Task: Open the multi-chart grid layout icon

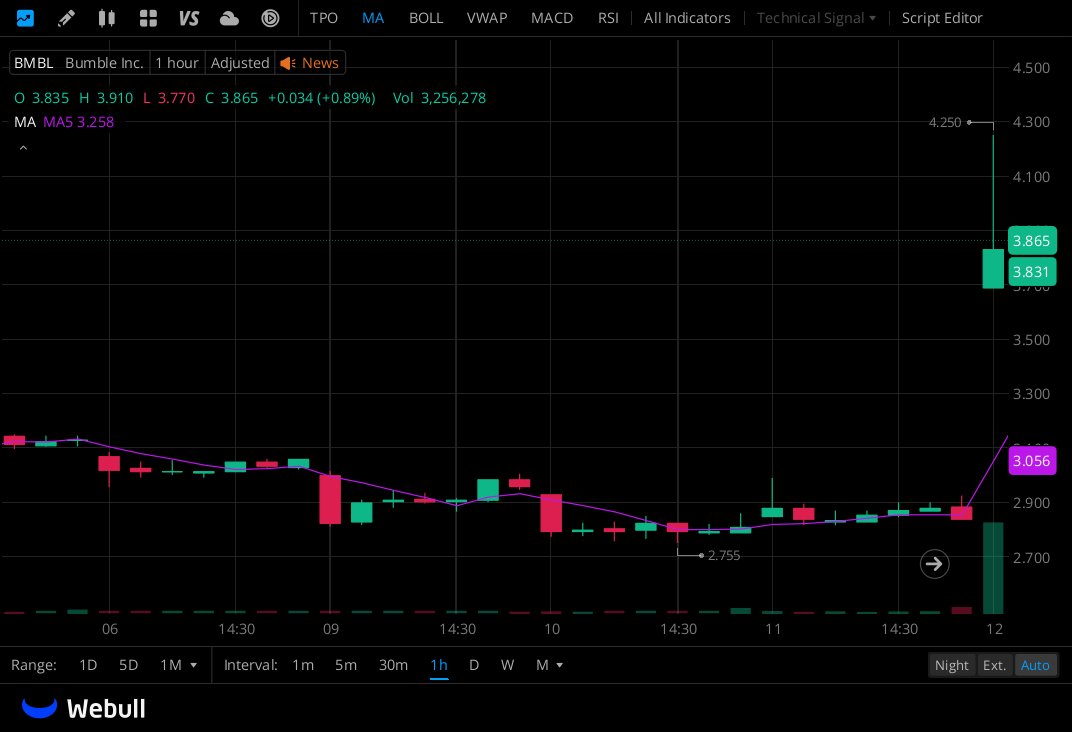Action: coord(148,18)
